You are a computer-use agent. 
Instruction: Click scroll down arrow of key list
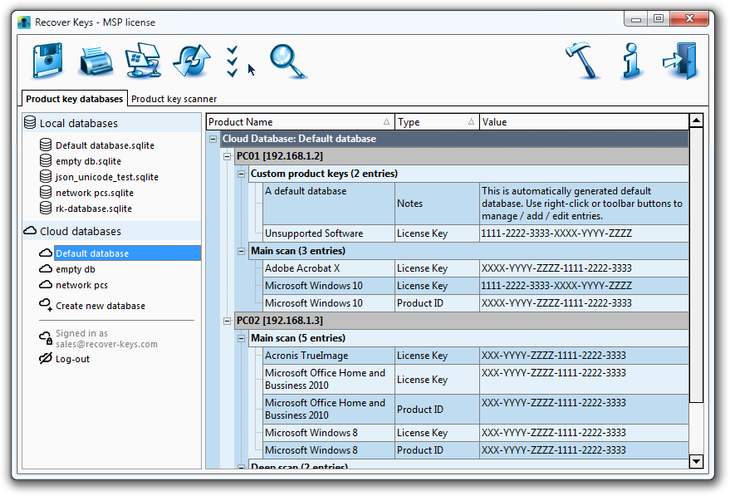[x=696, y=461]
